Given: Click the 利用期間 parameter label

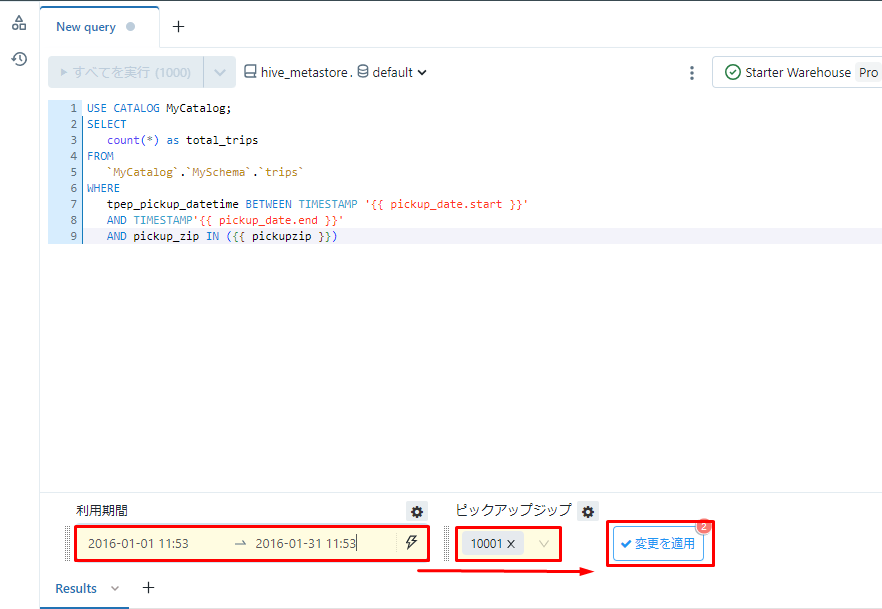Looking at the screenshot, I should tap(102, 511).
